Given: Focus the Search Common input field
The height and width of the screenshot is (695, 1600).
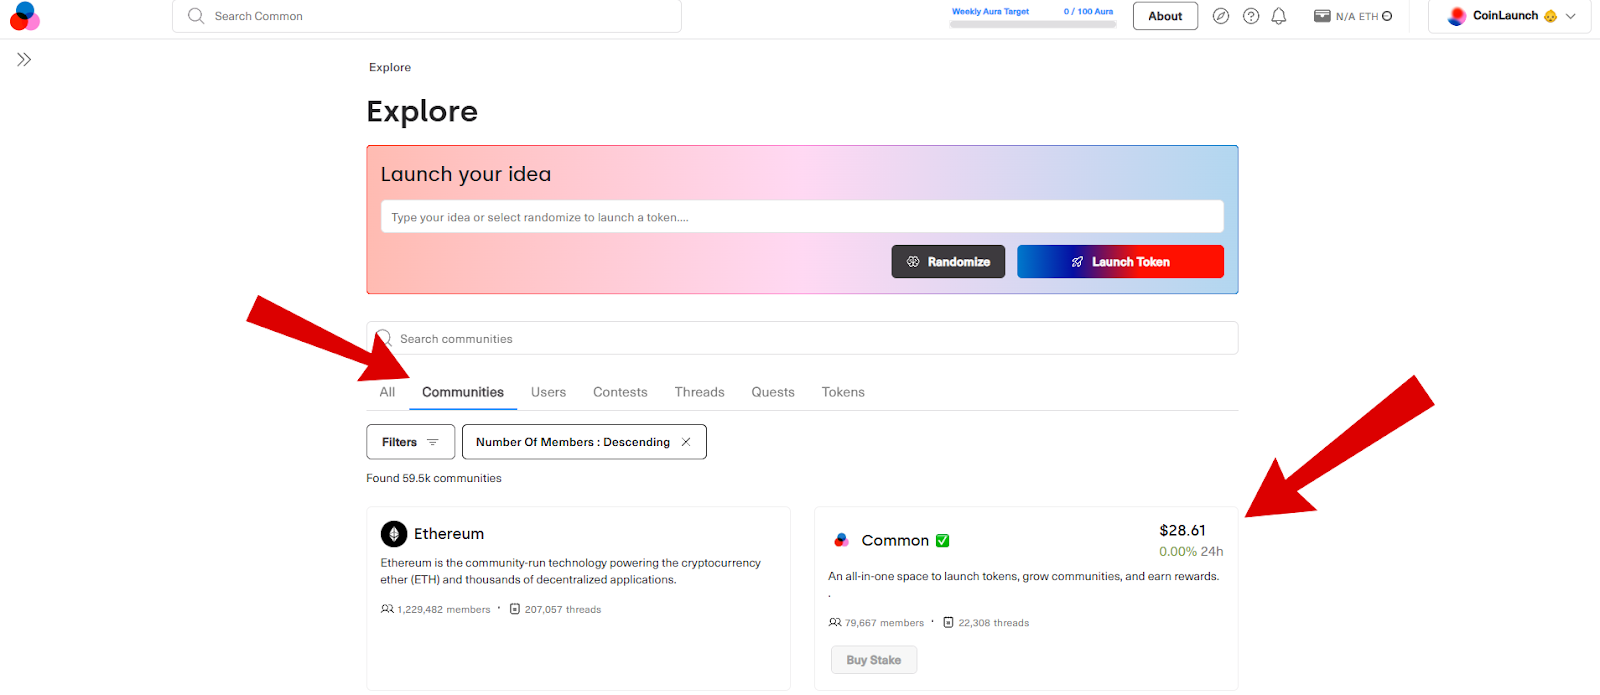Looking at the screenshot, I should (x=427, y=16).
